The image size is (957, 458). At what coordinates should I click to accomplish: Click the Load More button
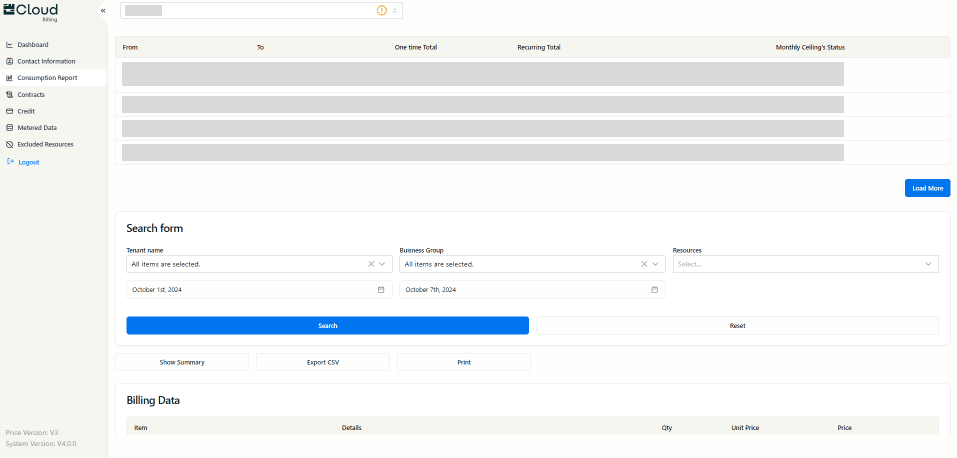(927, 188)
